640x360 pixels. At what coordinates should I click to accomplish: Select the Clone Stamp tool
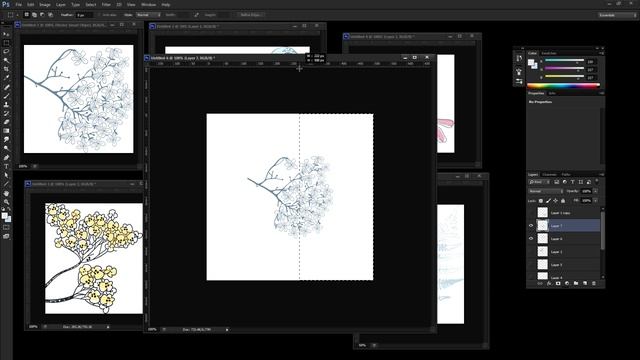coord(6,104)
